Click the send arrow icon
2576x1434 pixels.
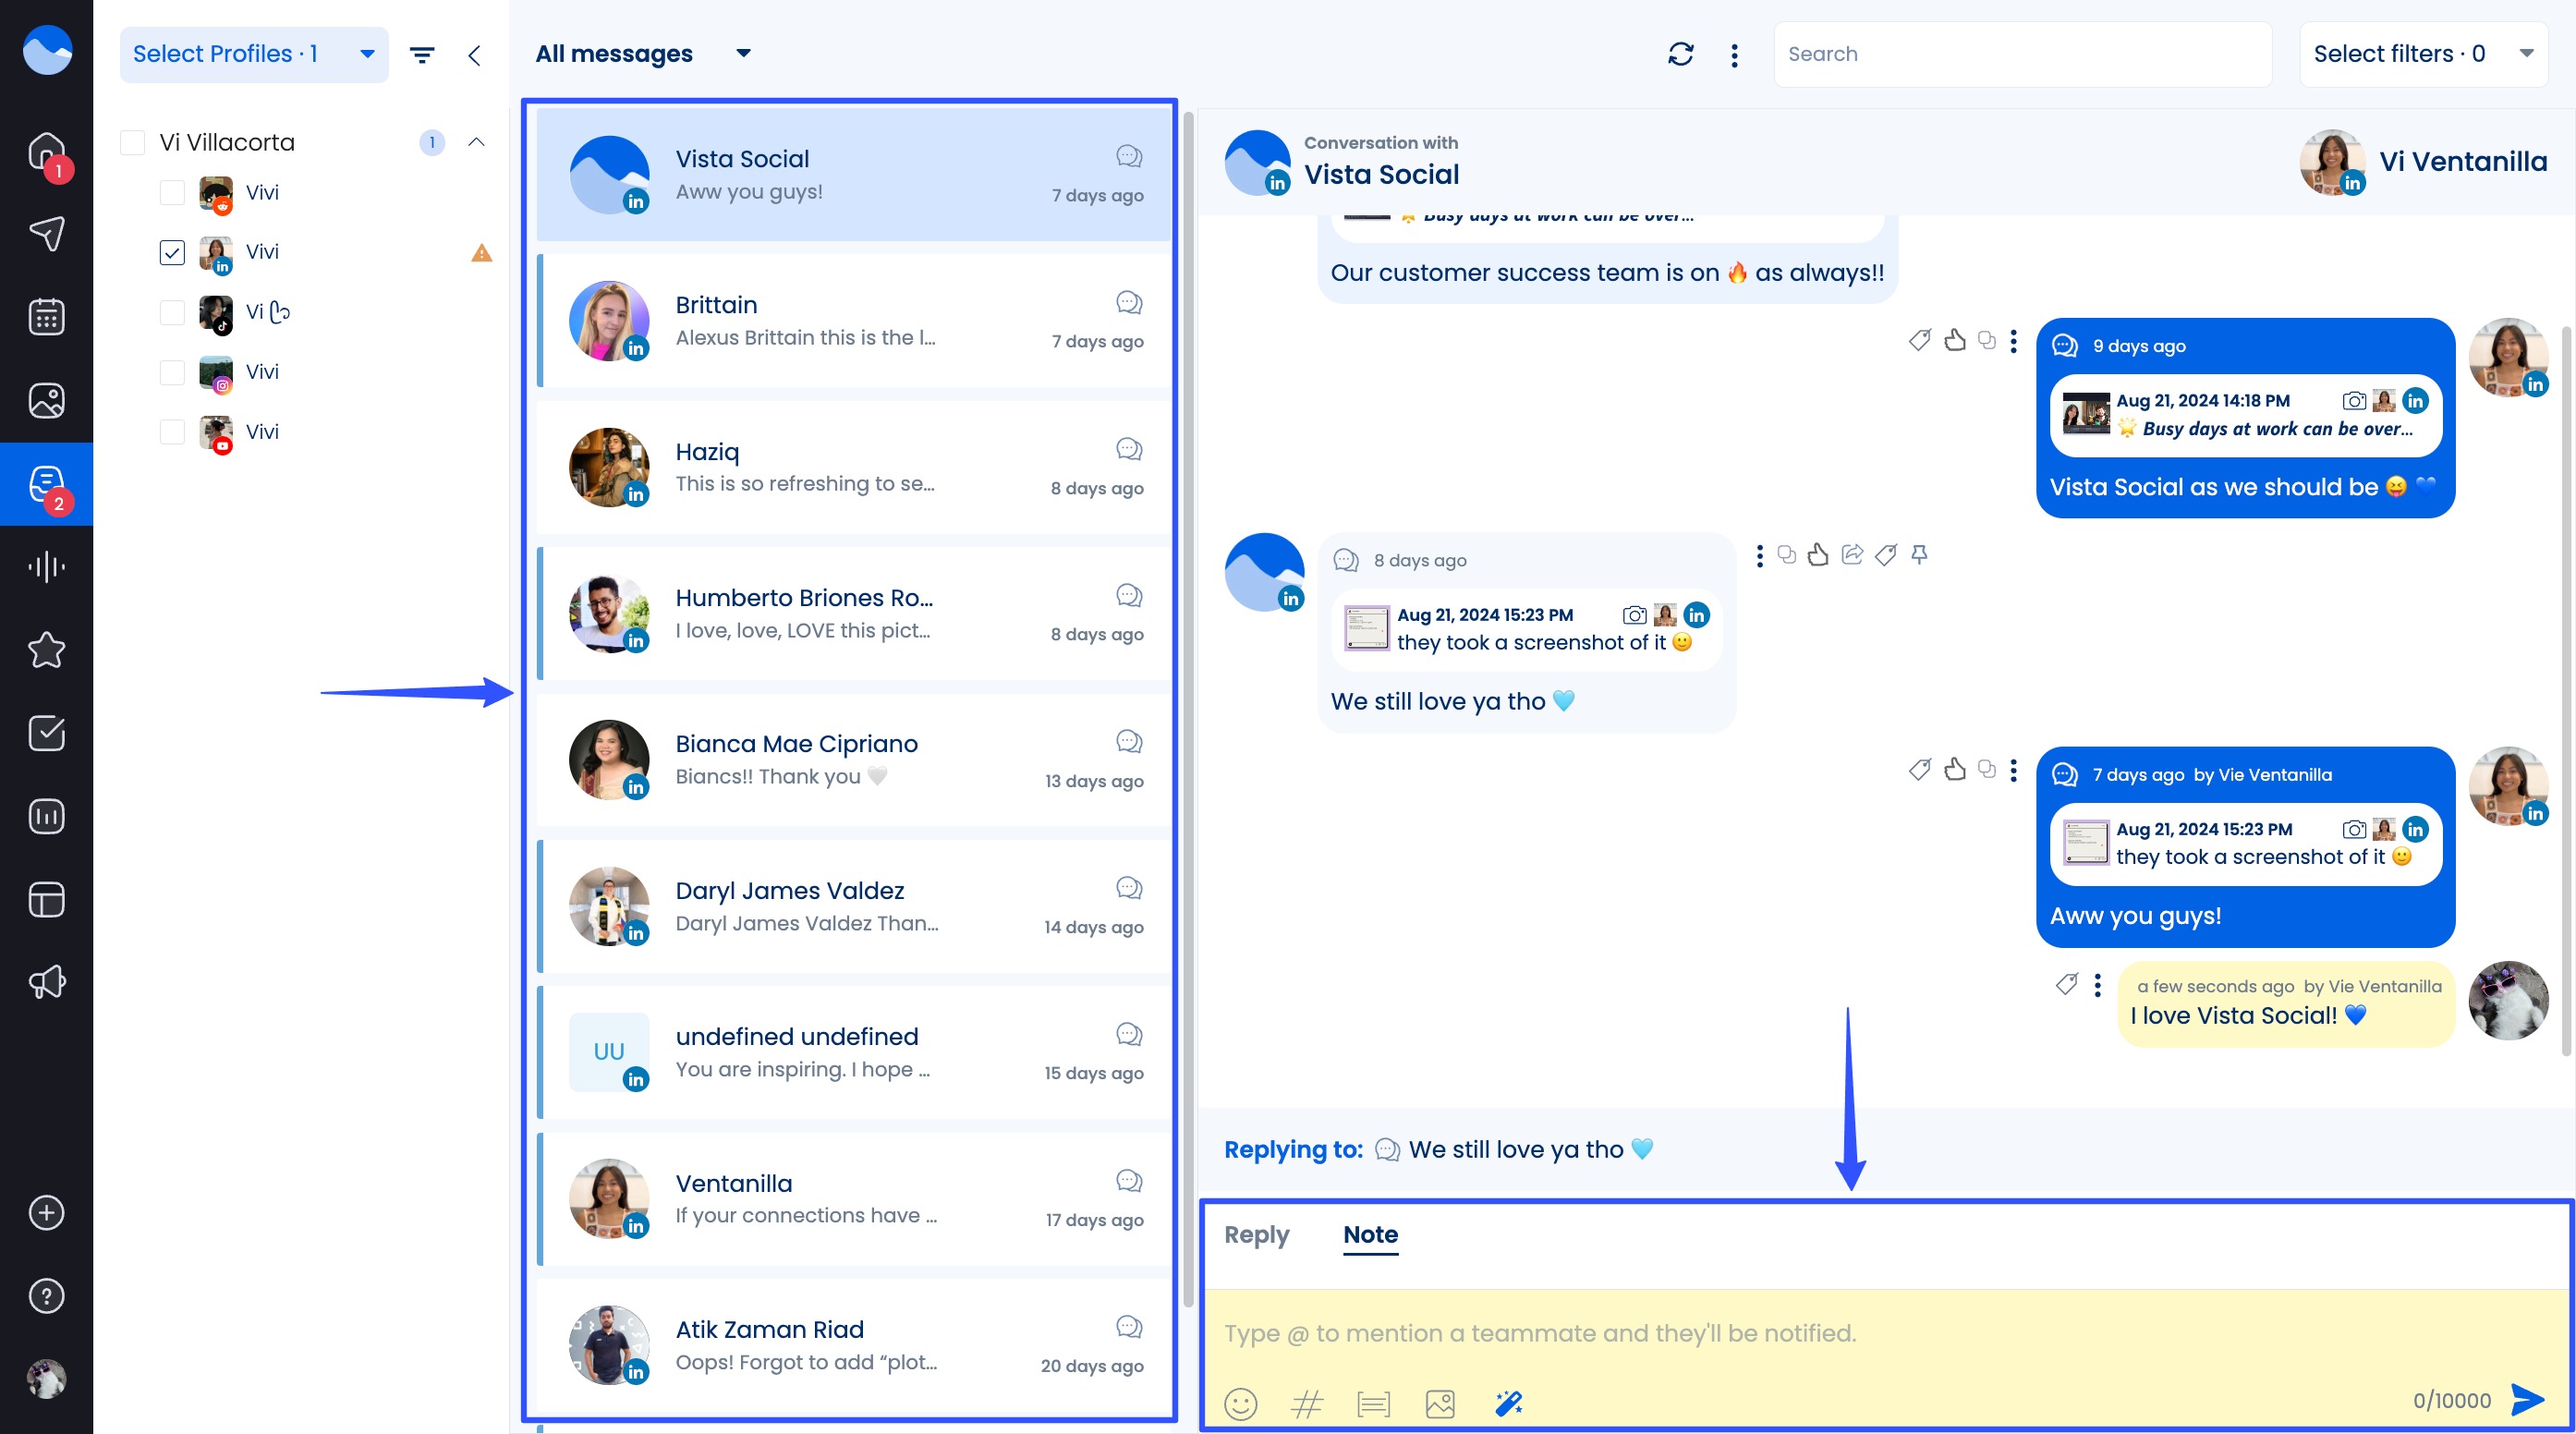(x=2527, y=1400)
